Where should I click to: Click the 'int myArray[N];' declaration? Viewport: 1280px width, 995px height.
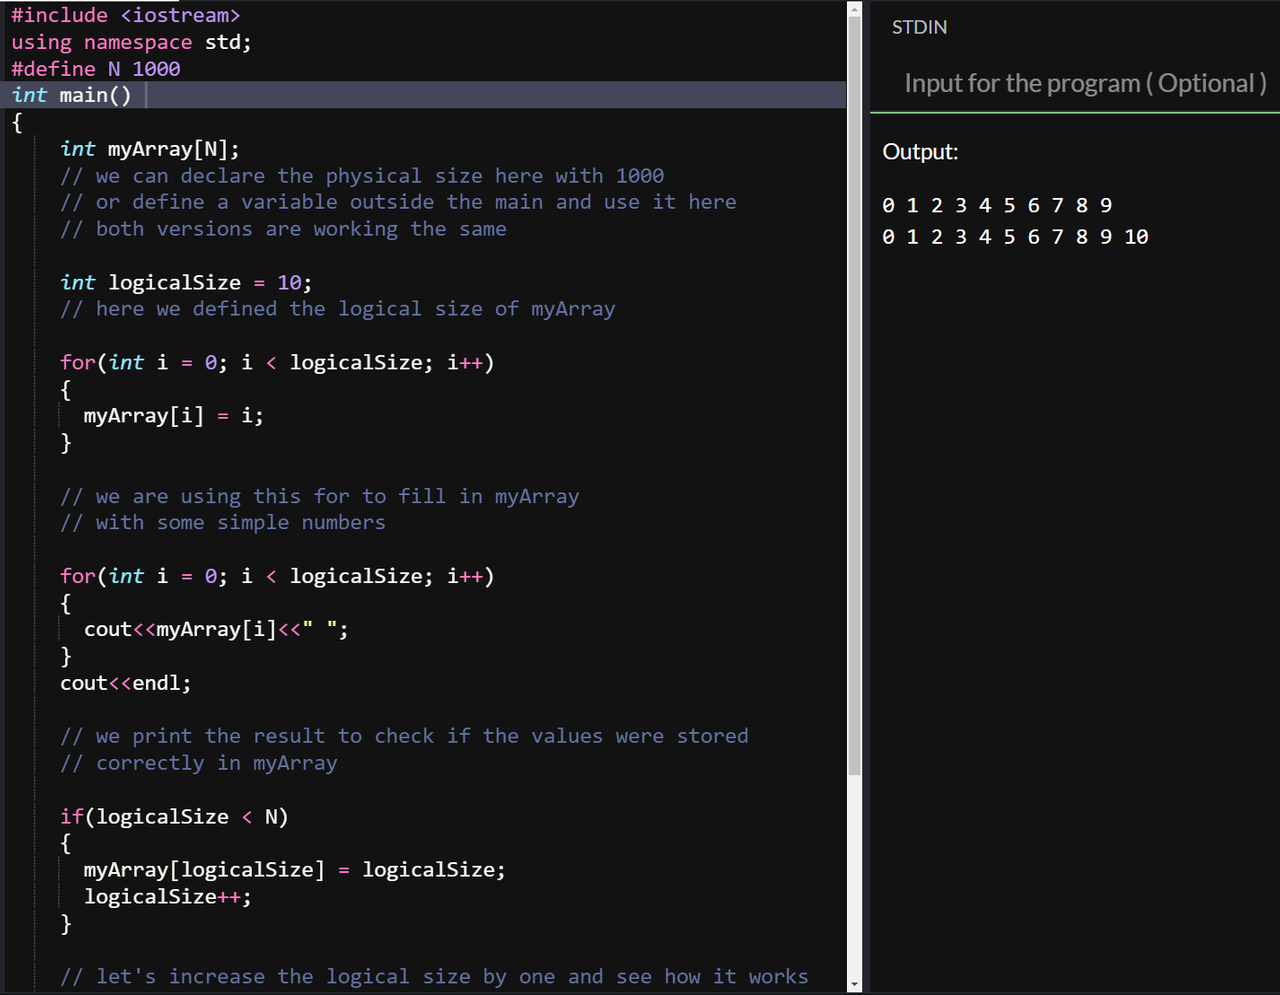(150, 149)
